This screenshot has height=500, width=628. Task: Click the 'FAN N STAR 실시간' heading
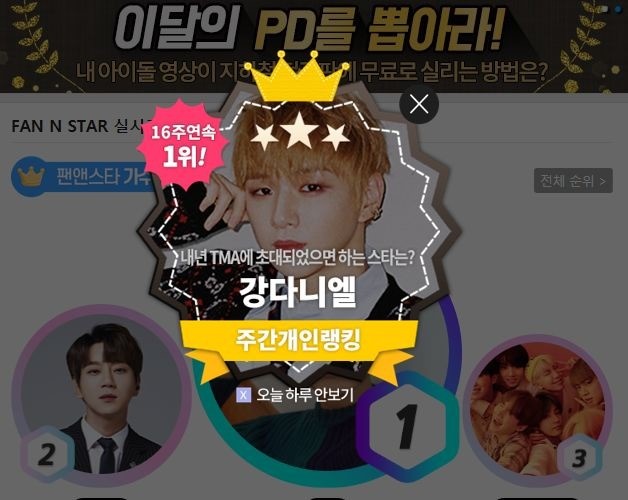pos(82,126)
